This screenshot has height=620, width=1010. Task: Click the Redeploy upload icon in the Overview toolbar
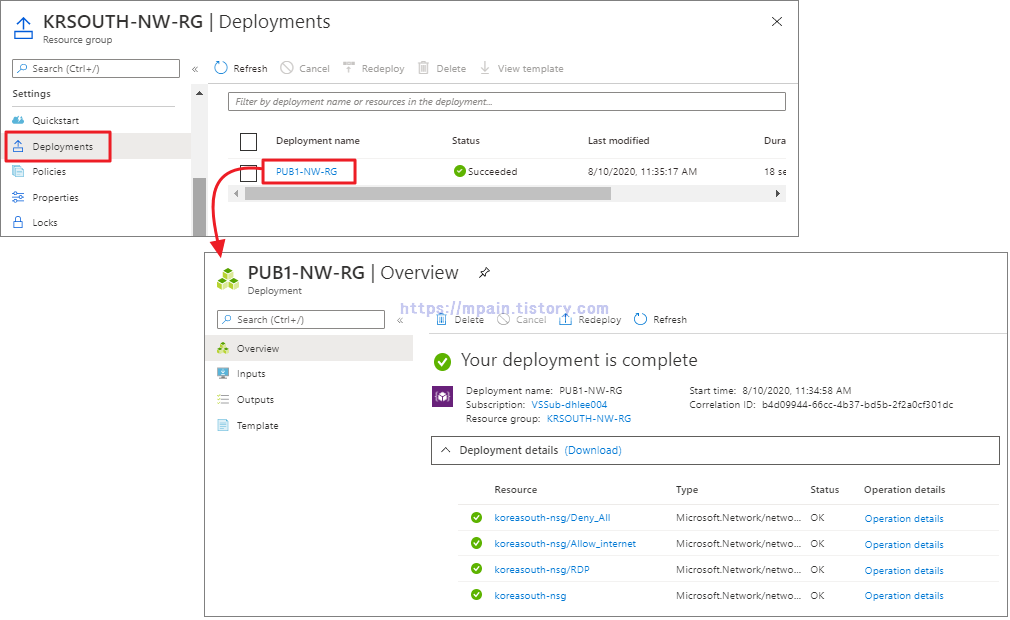pyautogui.click(x=565, y=319)
